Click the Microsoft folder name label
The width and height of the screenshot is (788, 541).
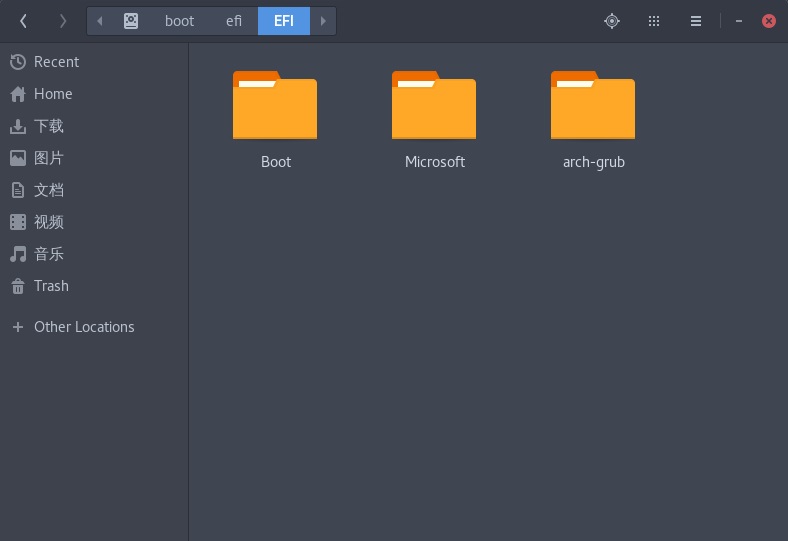coord(435,162)
